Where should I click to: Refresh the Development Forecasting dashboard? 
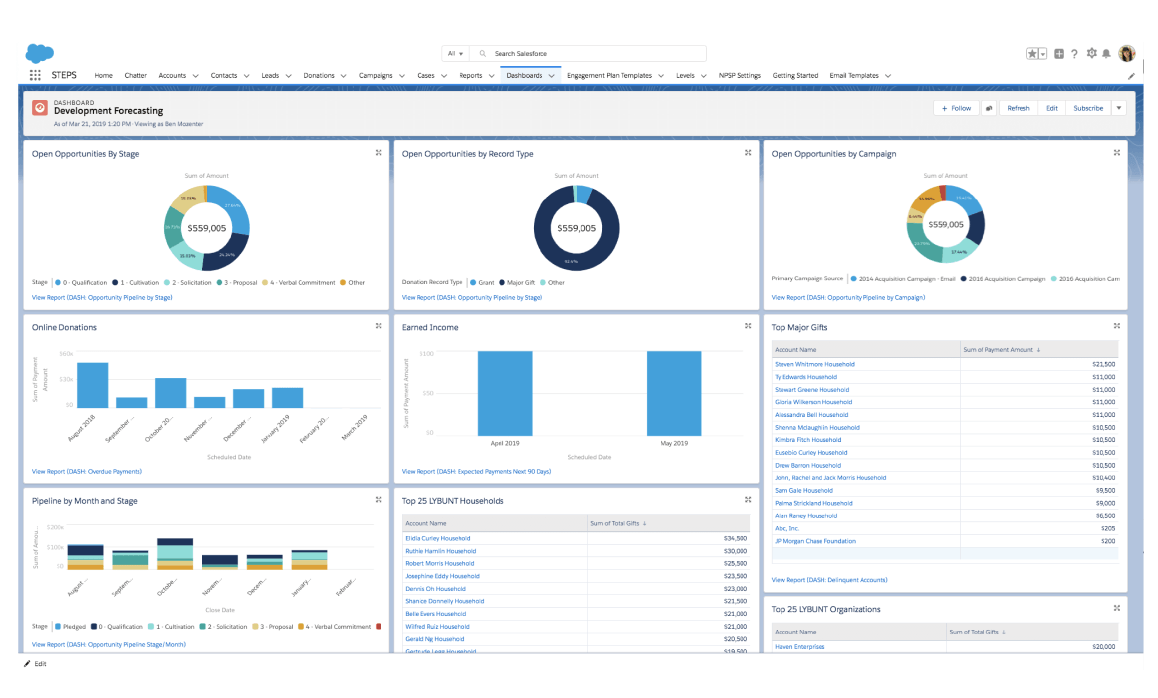(x=1018, y=107)
